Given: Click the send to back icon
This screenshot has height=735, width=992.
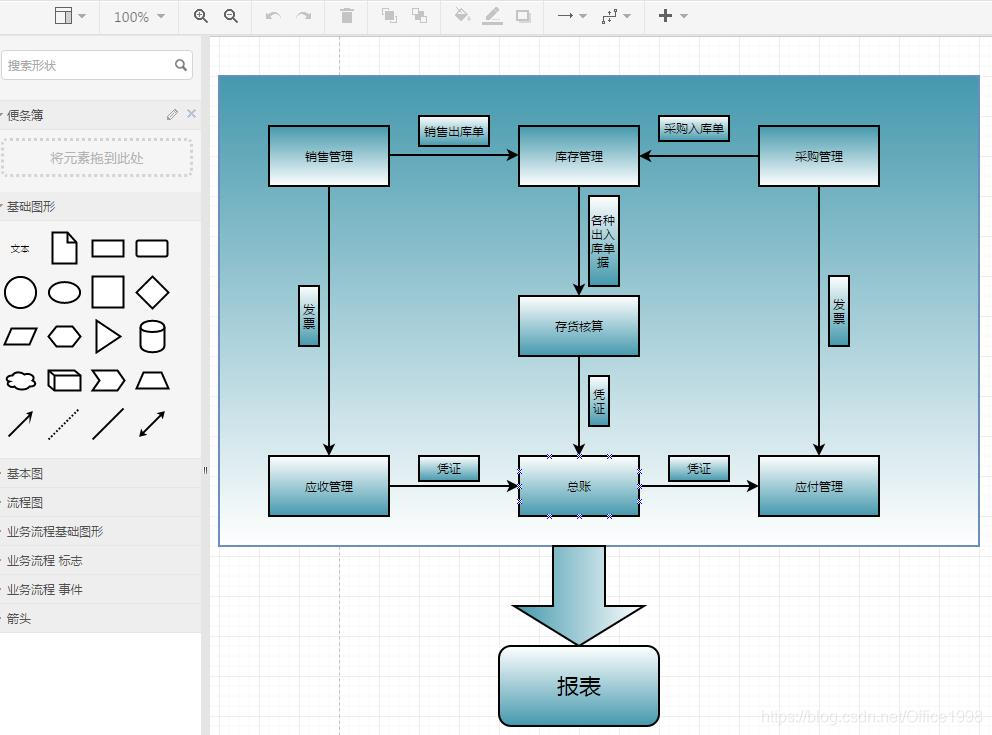Looking at the screenshot, I should click(419, 16).
